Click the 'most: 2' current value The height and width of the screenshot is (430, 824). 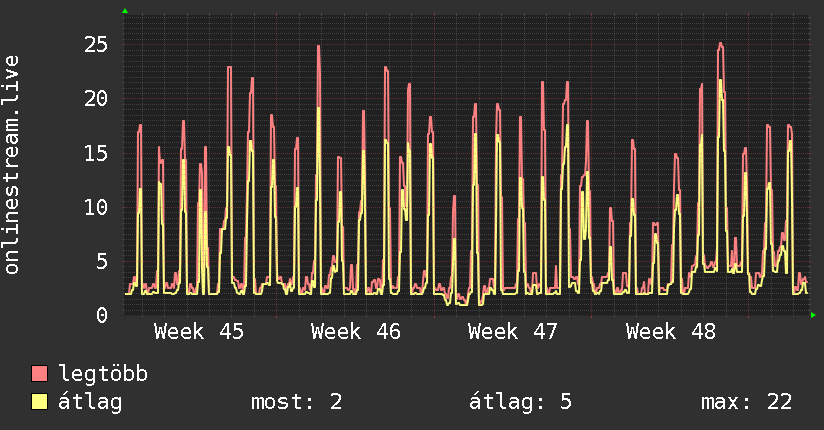pos(296,402)
